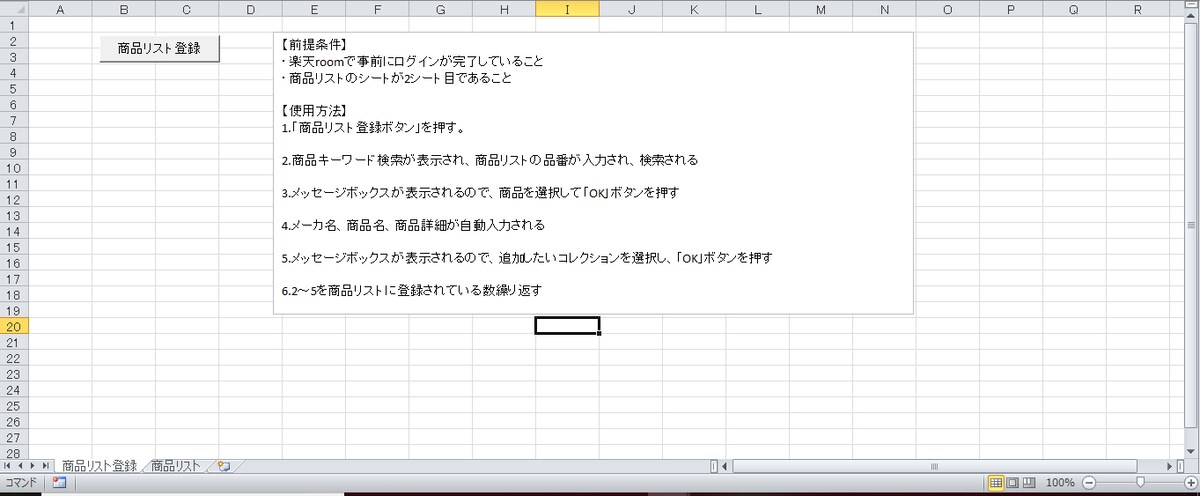1200x496 pixels.
Task: Select row 20 header
Action: click(14, 326)
